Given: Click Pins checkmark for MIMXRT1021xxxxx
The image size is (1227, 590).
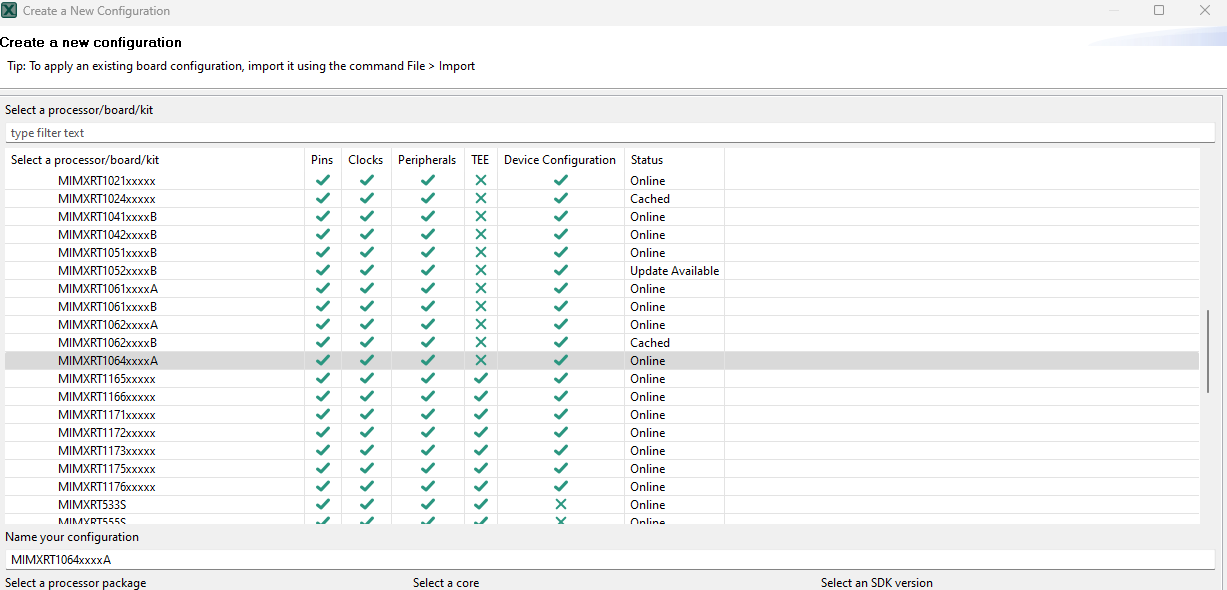Looking at the screenshot, I should (322, 181).
